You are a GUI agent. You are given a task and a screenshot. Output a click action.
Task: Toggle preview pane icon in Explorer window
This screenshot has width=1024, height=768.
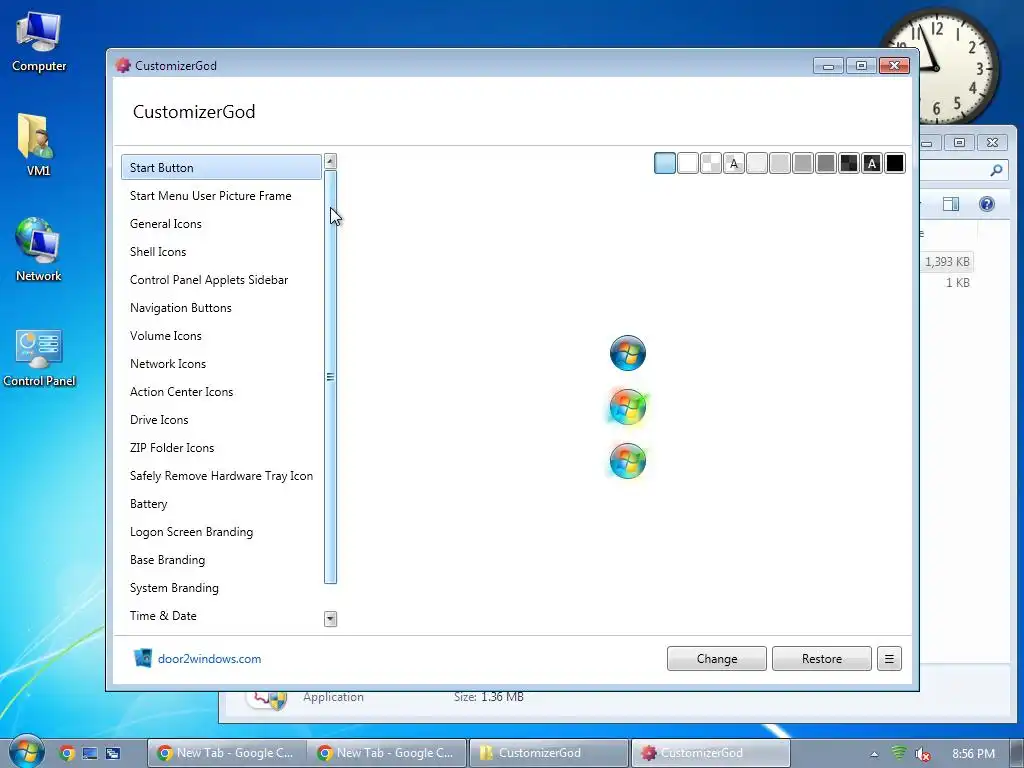tap(951, 204)
